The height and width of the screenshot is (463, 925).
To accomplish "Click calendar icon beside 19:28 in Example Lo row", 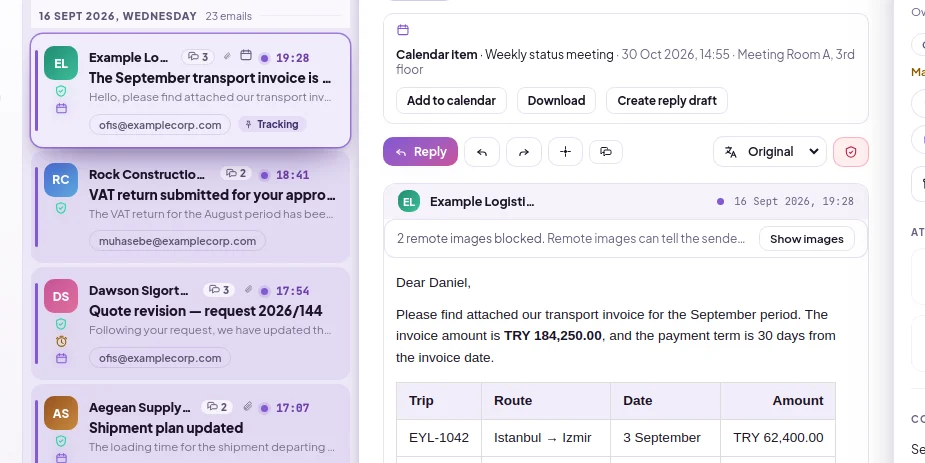I will tap(246, 56).
